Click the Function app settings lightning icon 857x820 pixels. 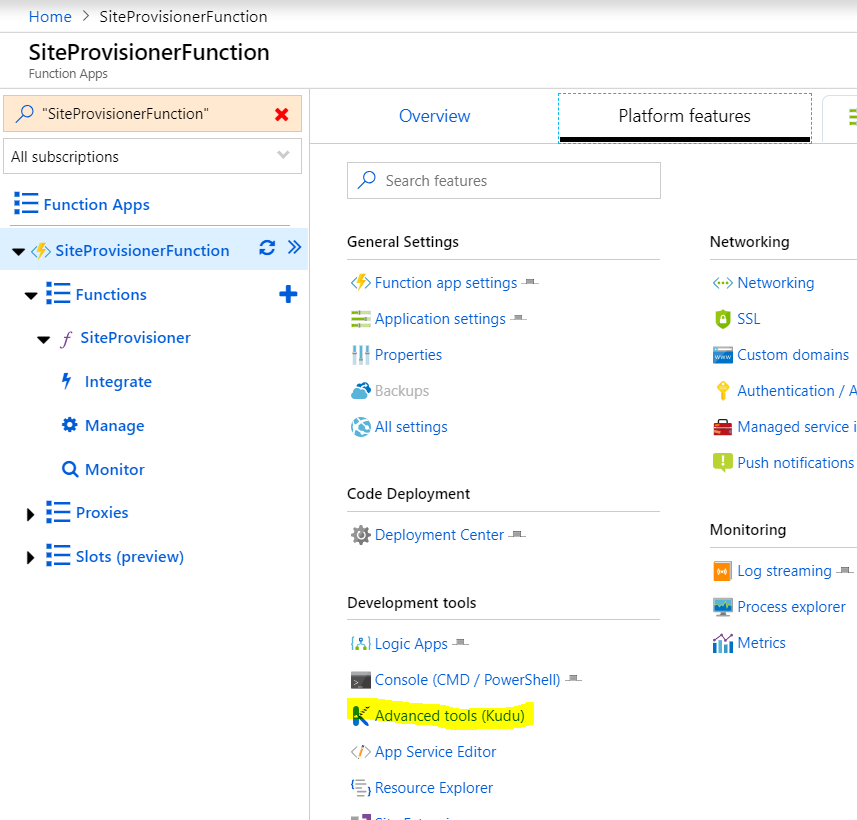pyautogui.click(x=361, y=282)
